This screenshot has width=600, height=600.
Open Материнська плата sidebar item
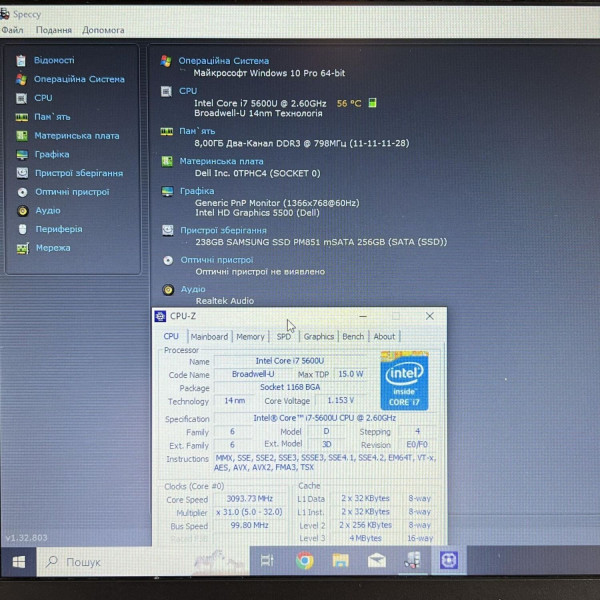tap(77, 135)
